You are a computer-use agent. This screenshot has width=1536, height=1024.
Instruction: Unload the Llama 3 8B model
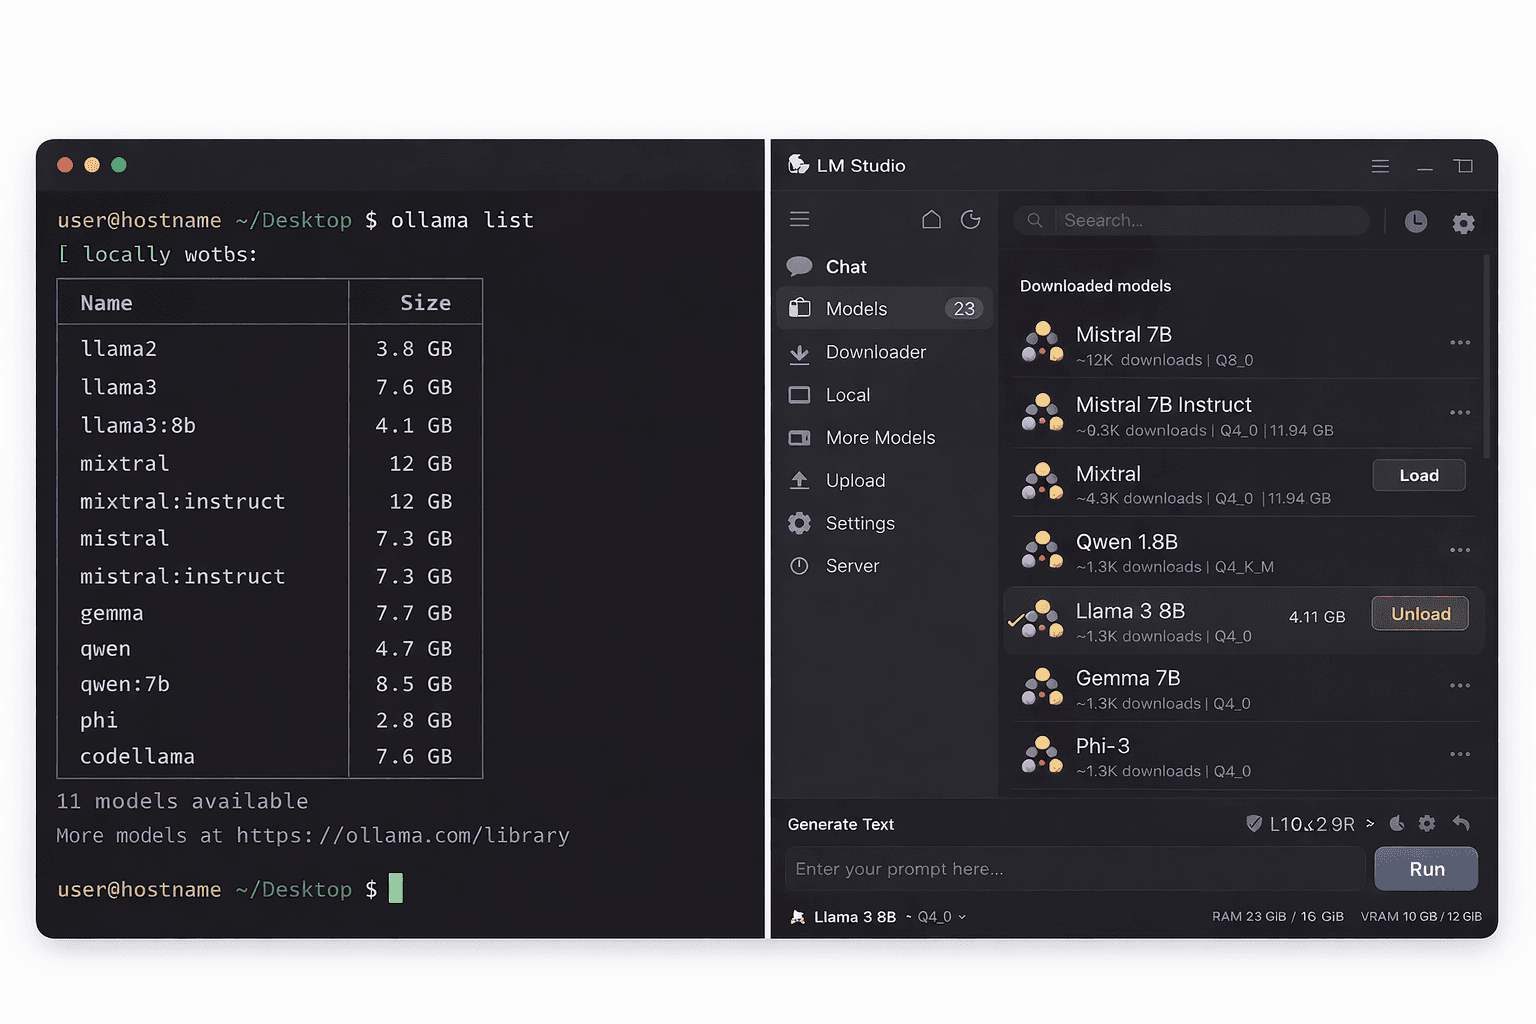coord(1419,613)
